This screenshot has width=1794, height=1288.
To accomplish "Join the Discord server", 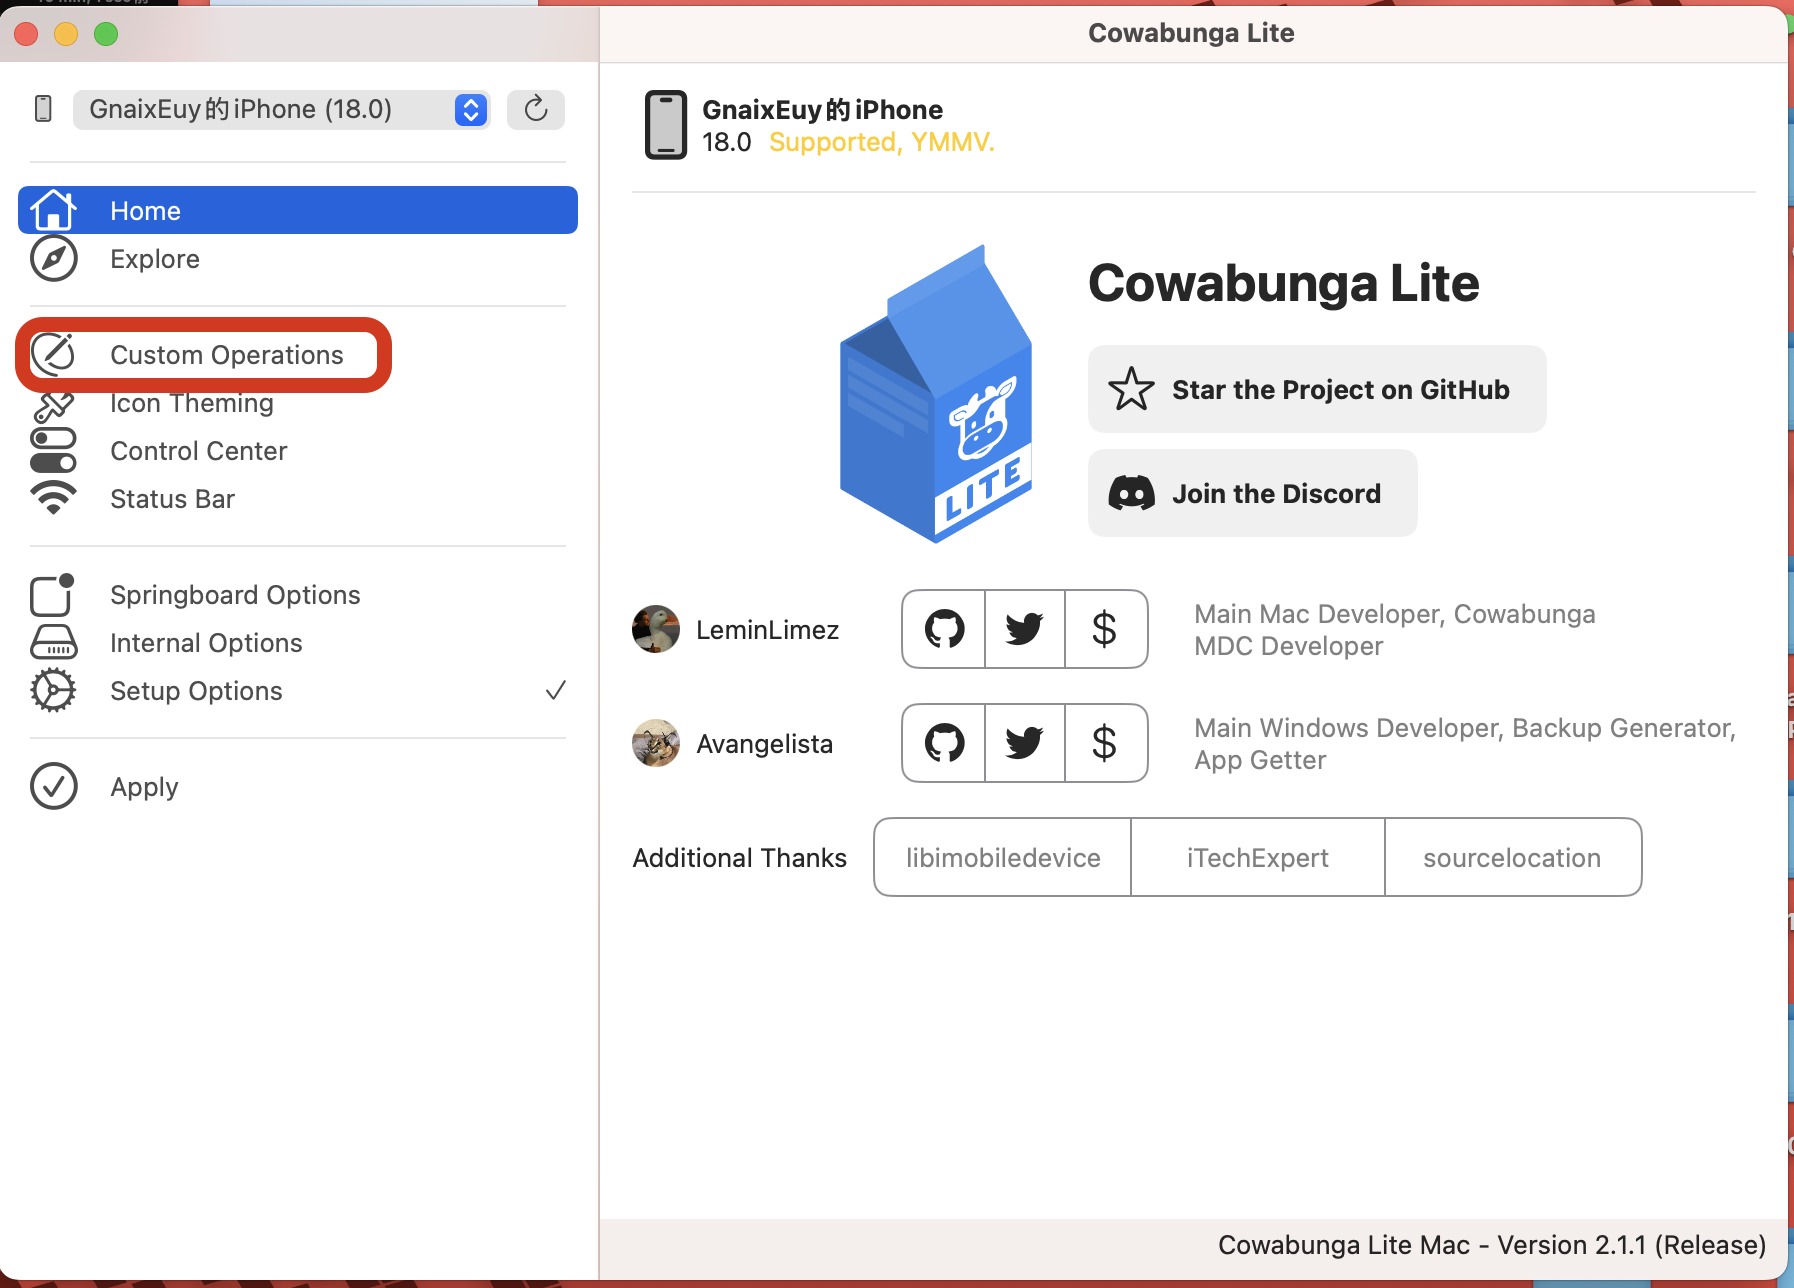I will pyautogui.click(x=1252, y=493).
